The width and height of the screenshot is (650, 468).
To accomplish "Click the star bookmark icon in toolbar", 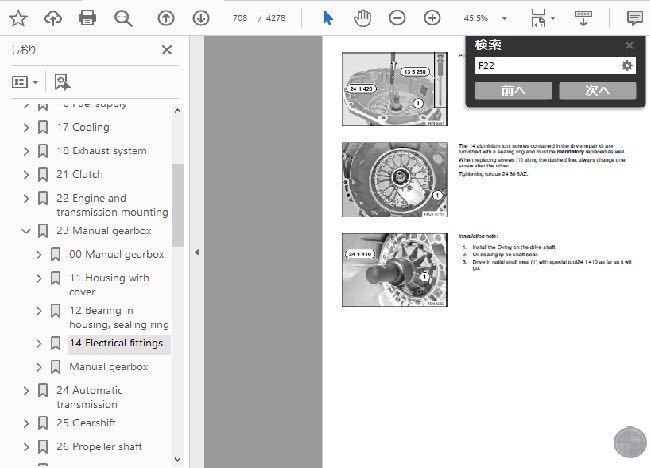I will (x=18, y=18).
